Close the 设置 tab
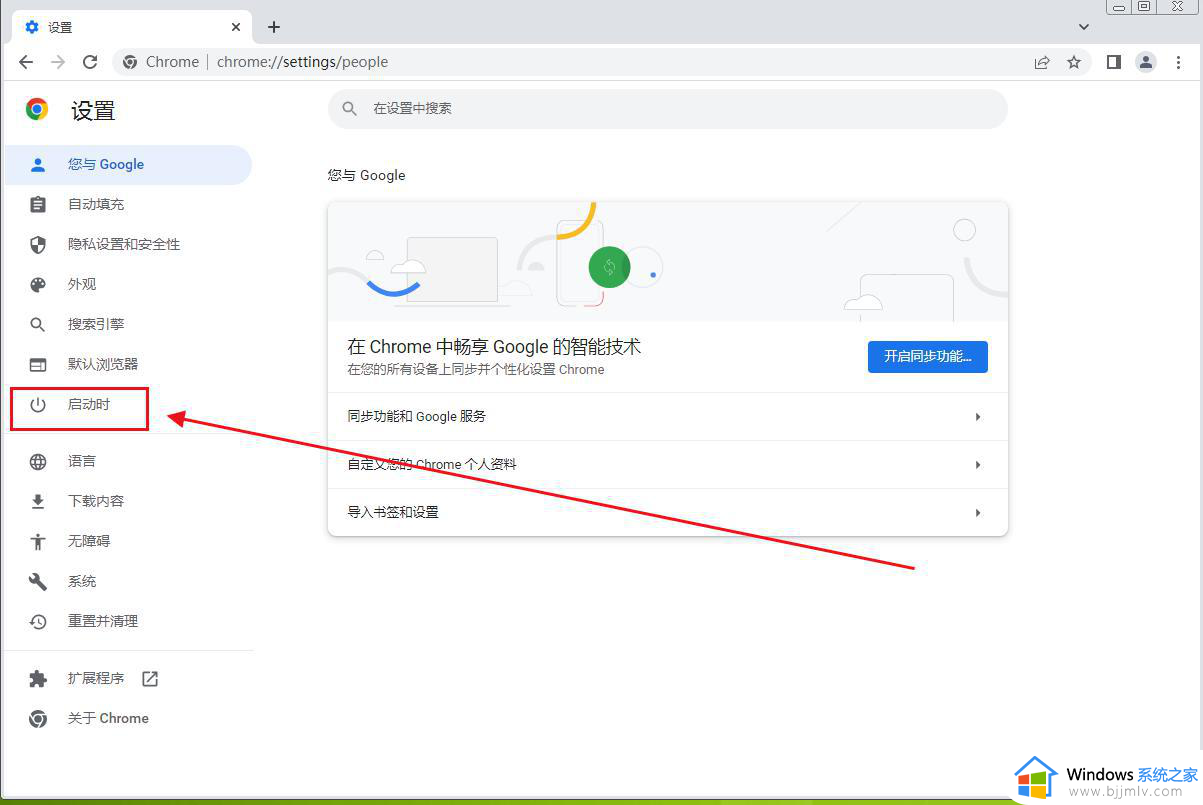This screenshot has width=1203, height=805. (237, 27)
